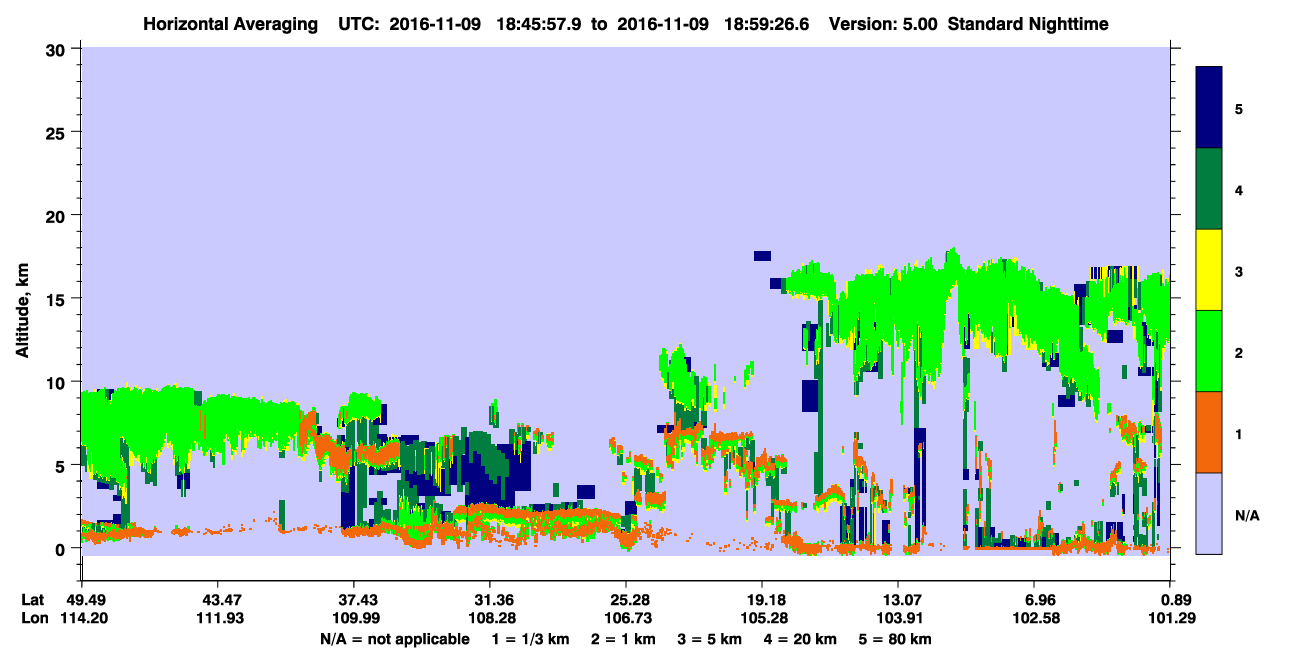Click the orange 1 colorbar segment
This screenshot has height=667, width=1300.
pyautogui.click(x=1209, y=432)
